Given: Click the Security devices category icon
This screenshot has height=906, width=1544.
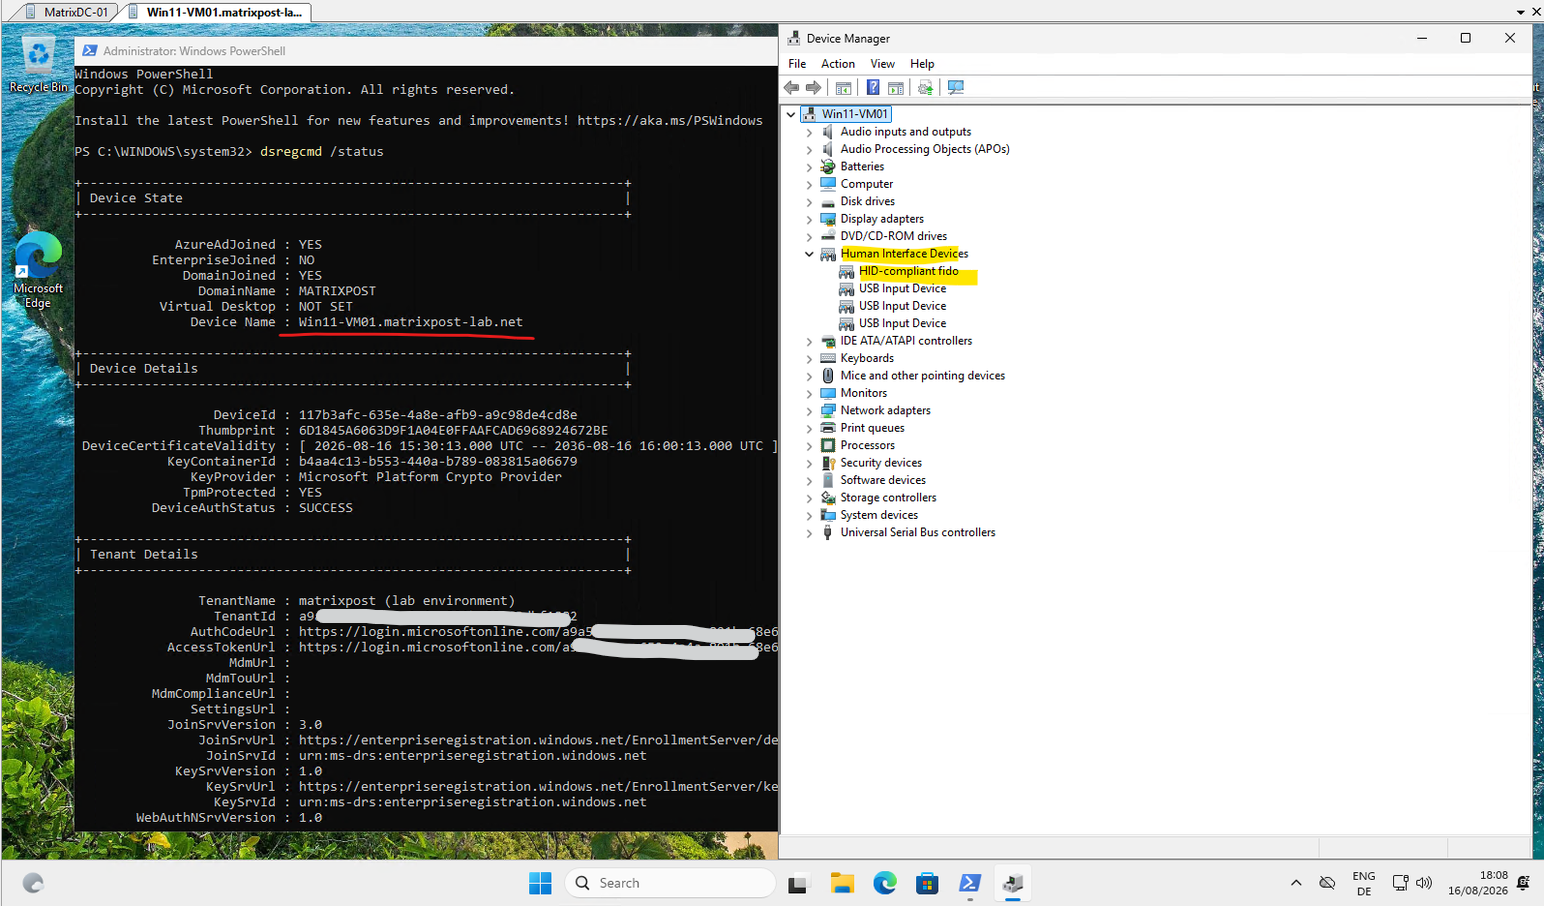Looking at the screenshot, I should tap(828, 463).
